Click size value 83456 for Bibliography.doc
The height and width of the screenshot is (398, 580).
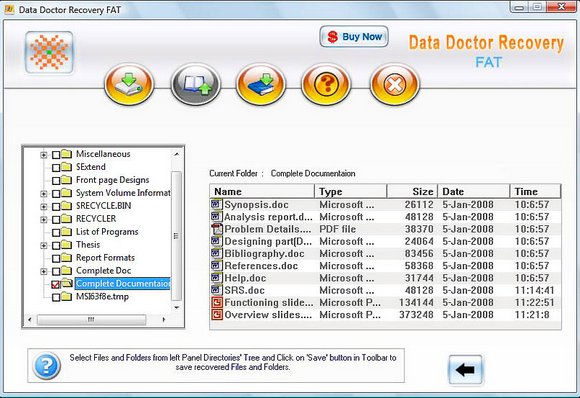point(419,254)
